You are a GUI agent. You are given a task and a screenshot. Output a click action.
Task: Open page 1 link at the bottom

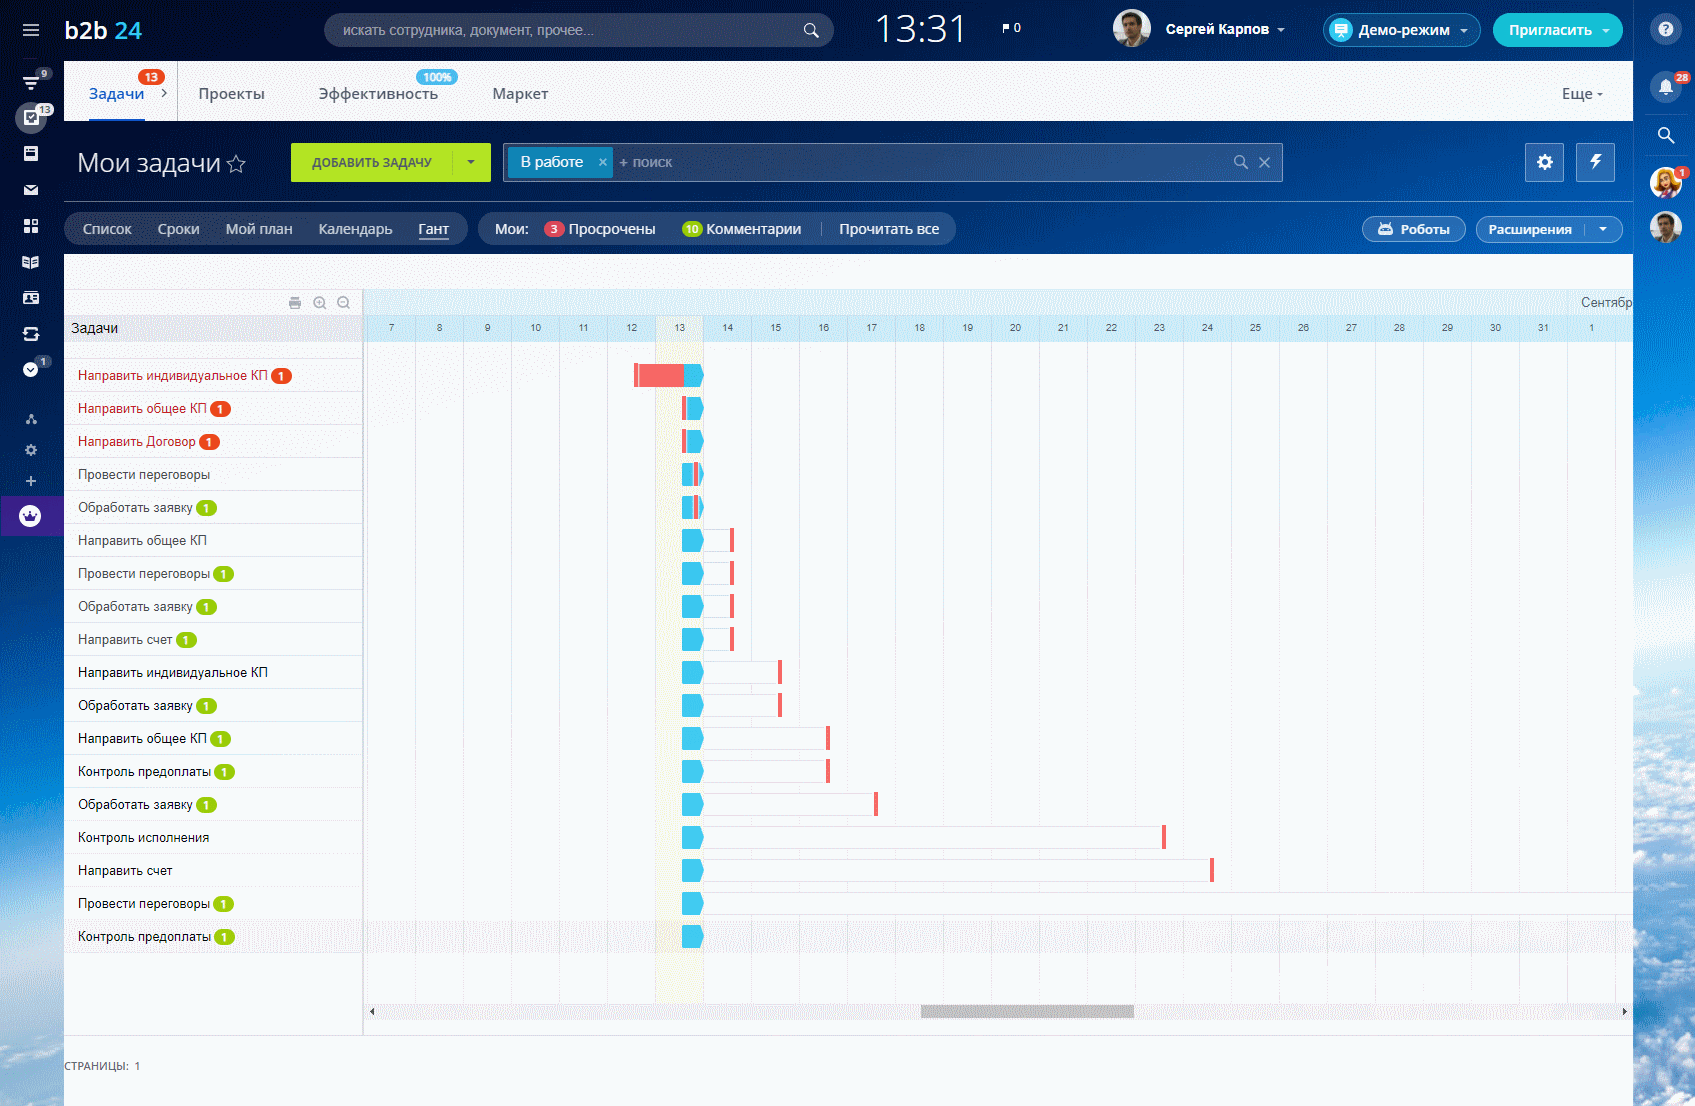tap(137, 1066)
